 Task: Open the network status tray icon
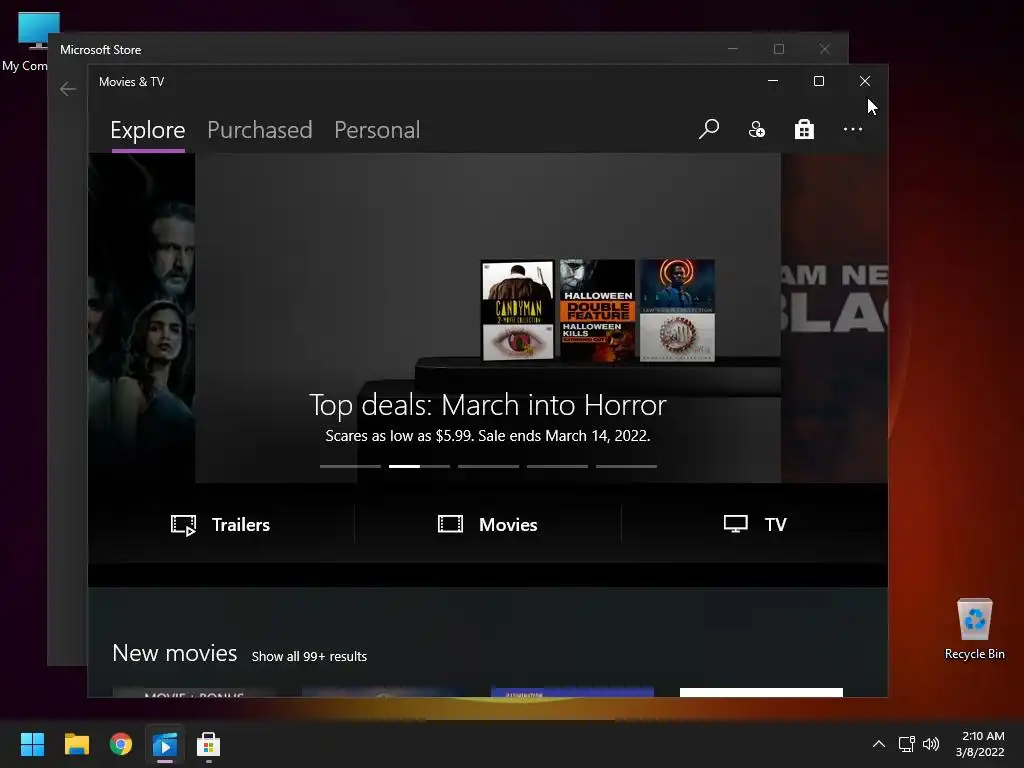[906, 744]
